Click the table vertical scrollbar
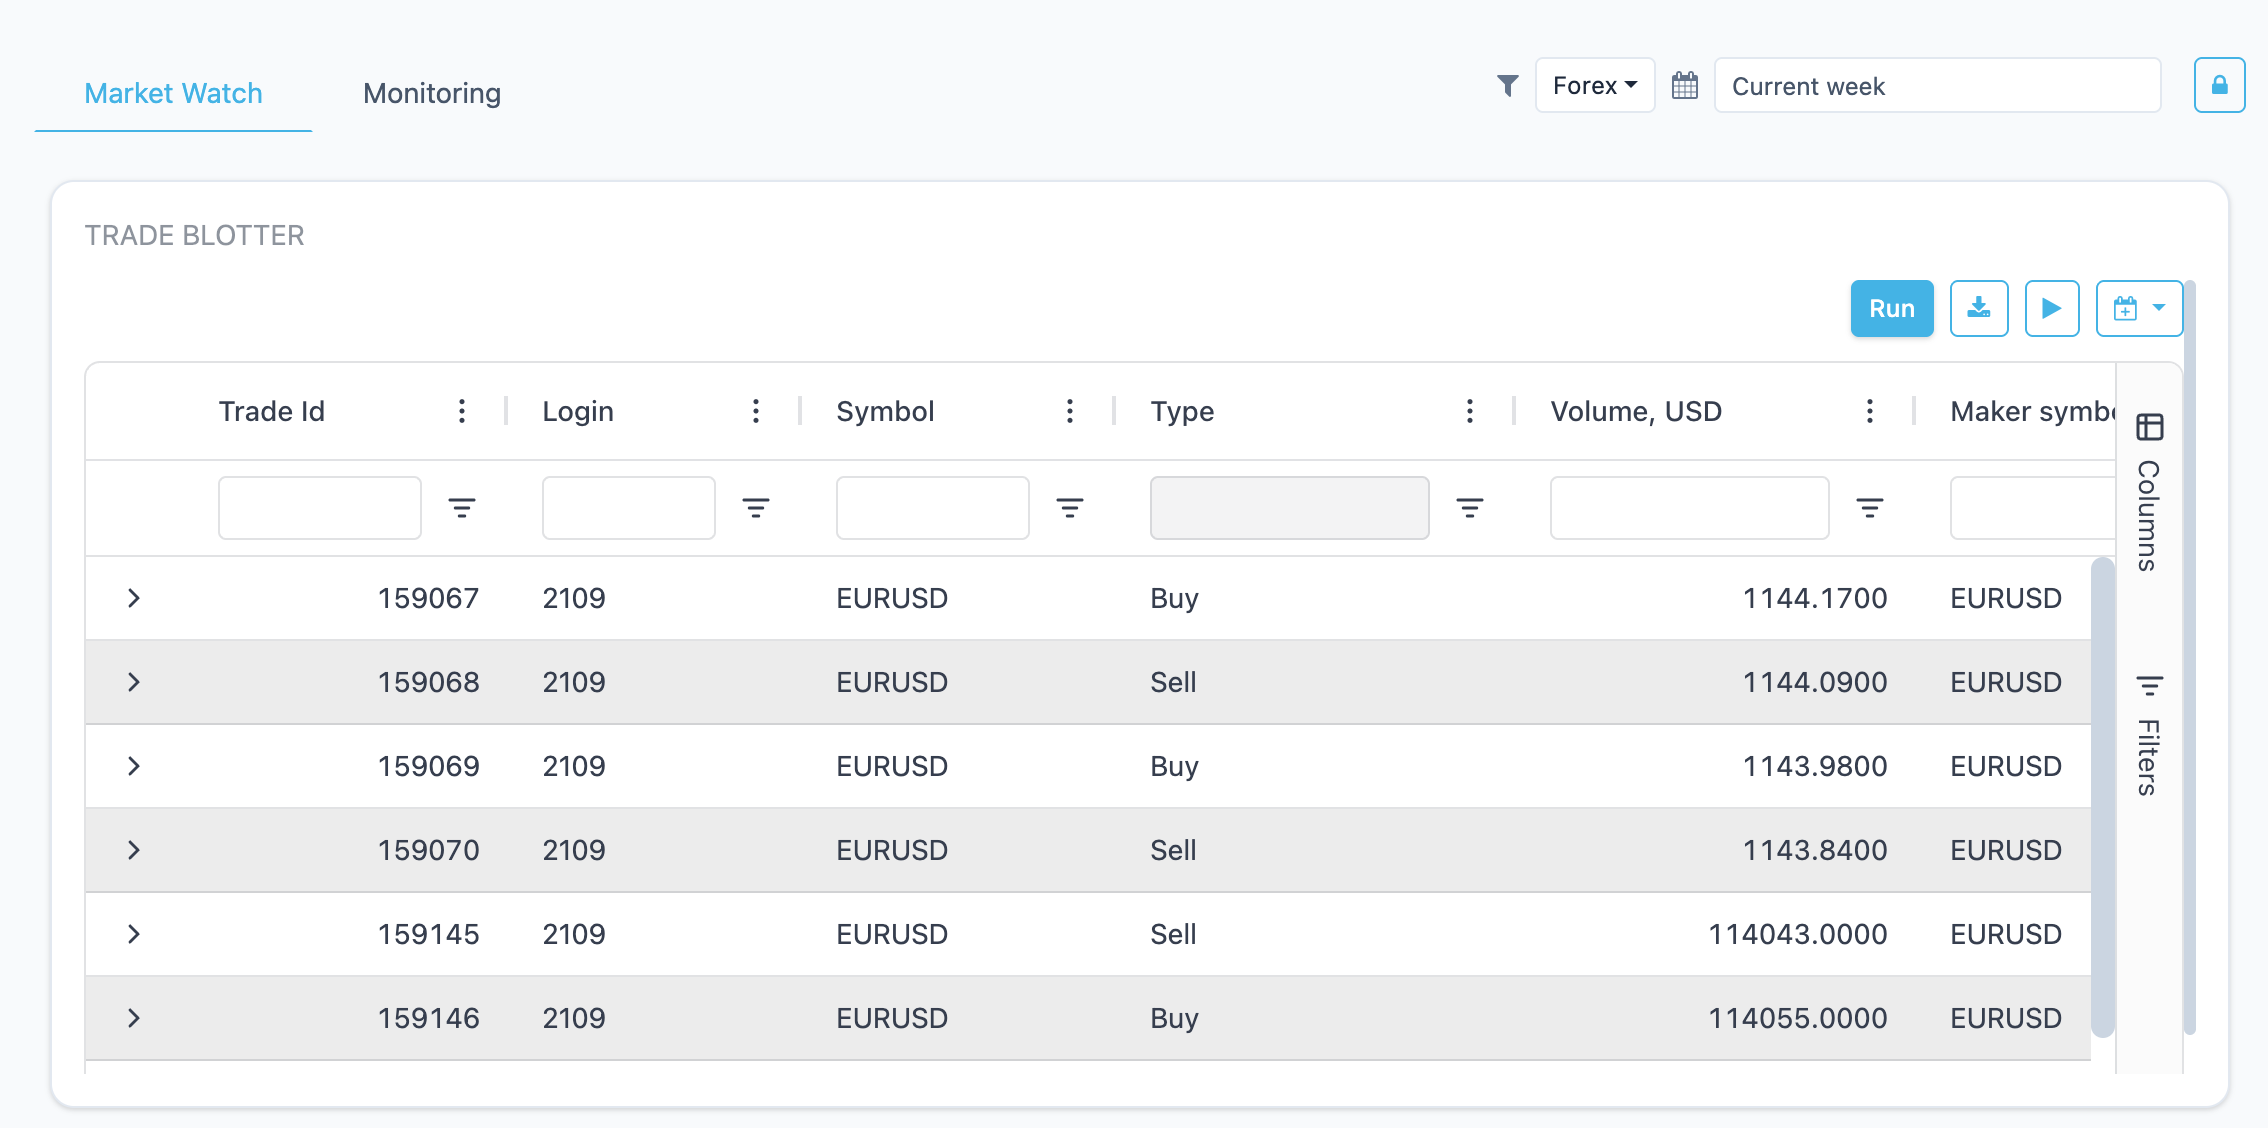This screenshot has width=2268, height=1128. point(2103,798)
